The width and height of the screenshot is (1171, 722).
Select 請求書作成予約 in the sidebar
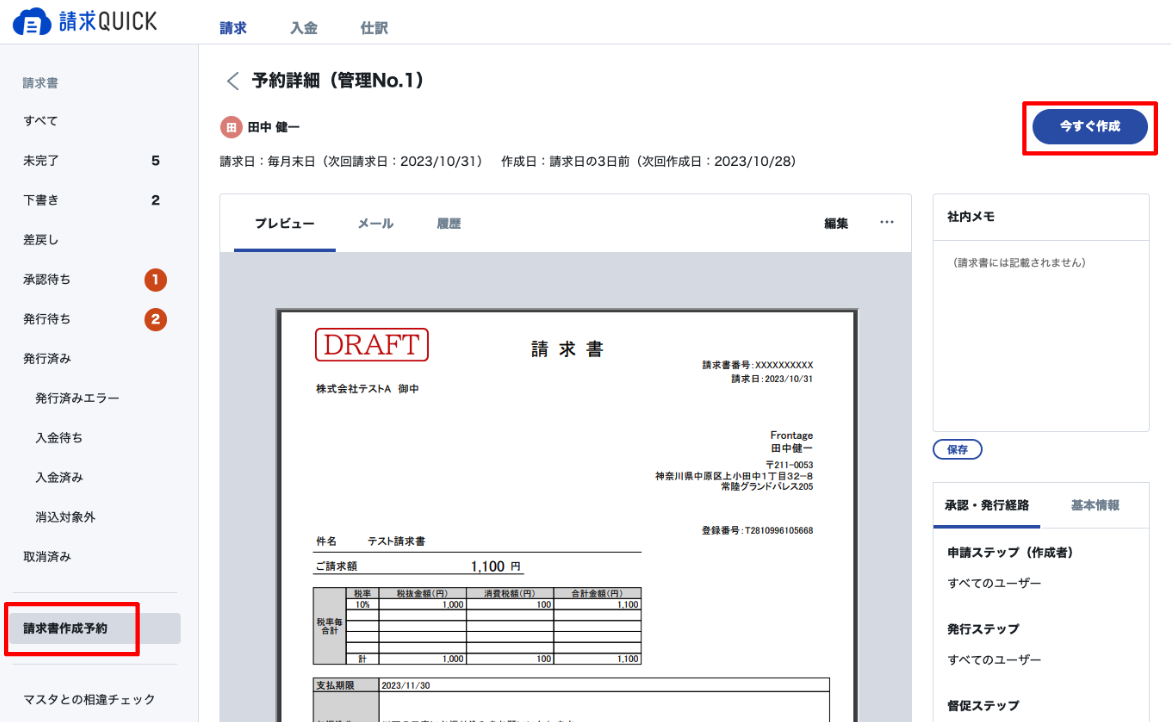(x=94, y=629)
